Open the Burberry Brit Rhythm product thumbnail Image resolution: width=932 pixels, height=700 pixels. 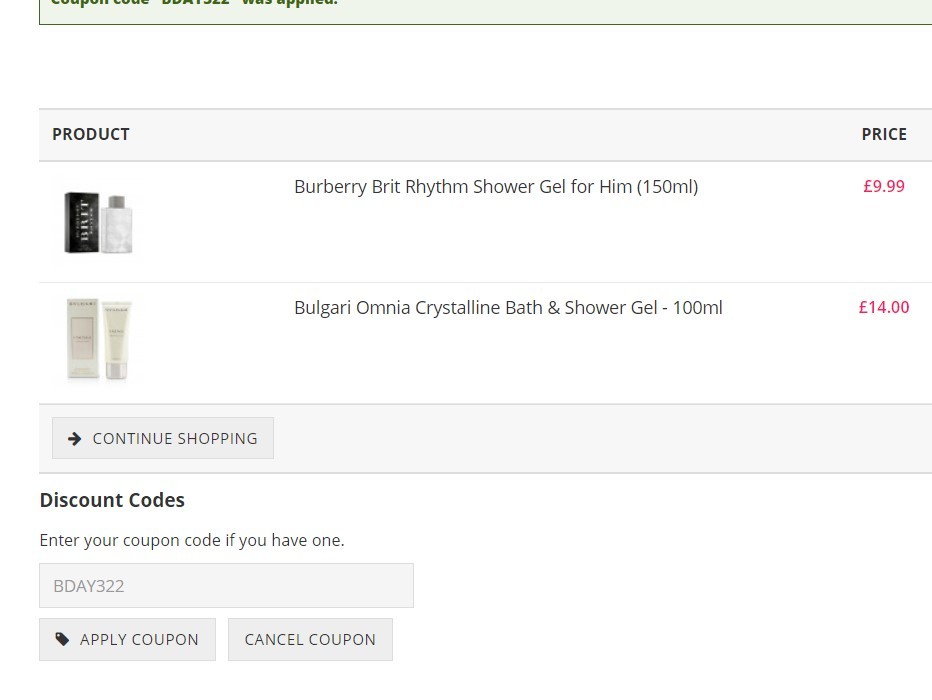(x=99, y=222)
